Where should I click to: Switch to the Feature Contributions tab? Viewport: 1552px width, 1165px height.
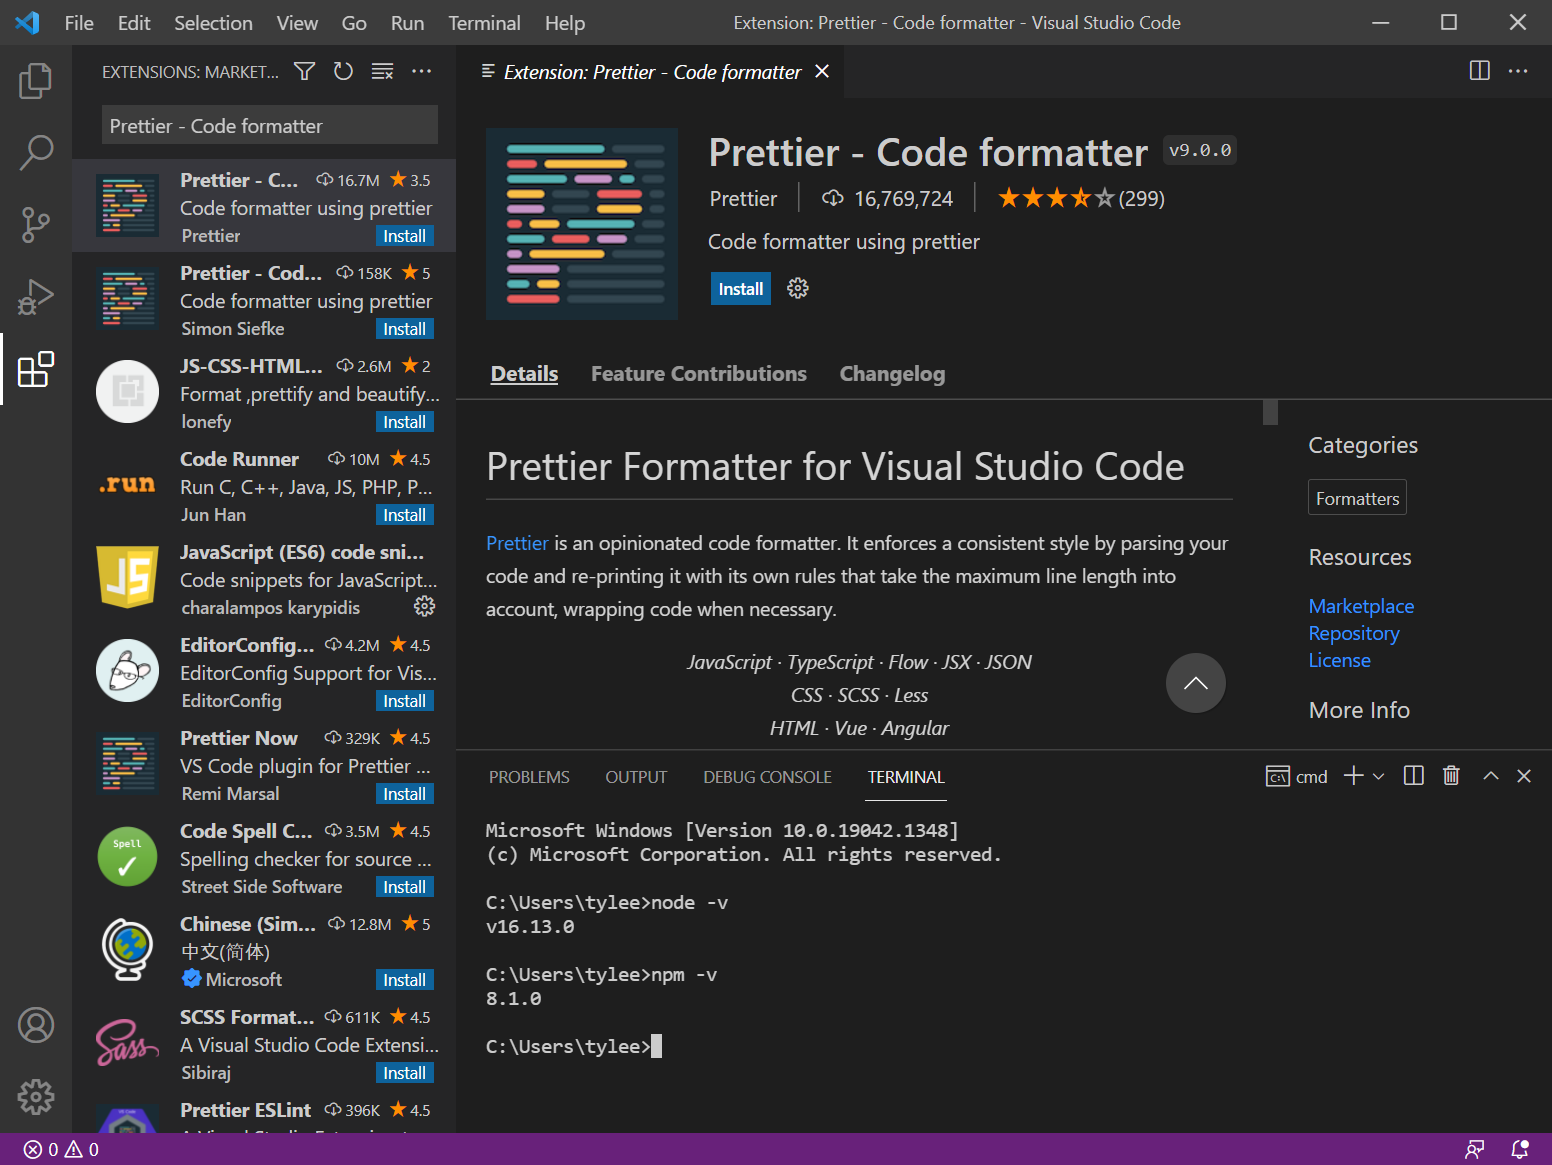pos(698,373)
